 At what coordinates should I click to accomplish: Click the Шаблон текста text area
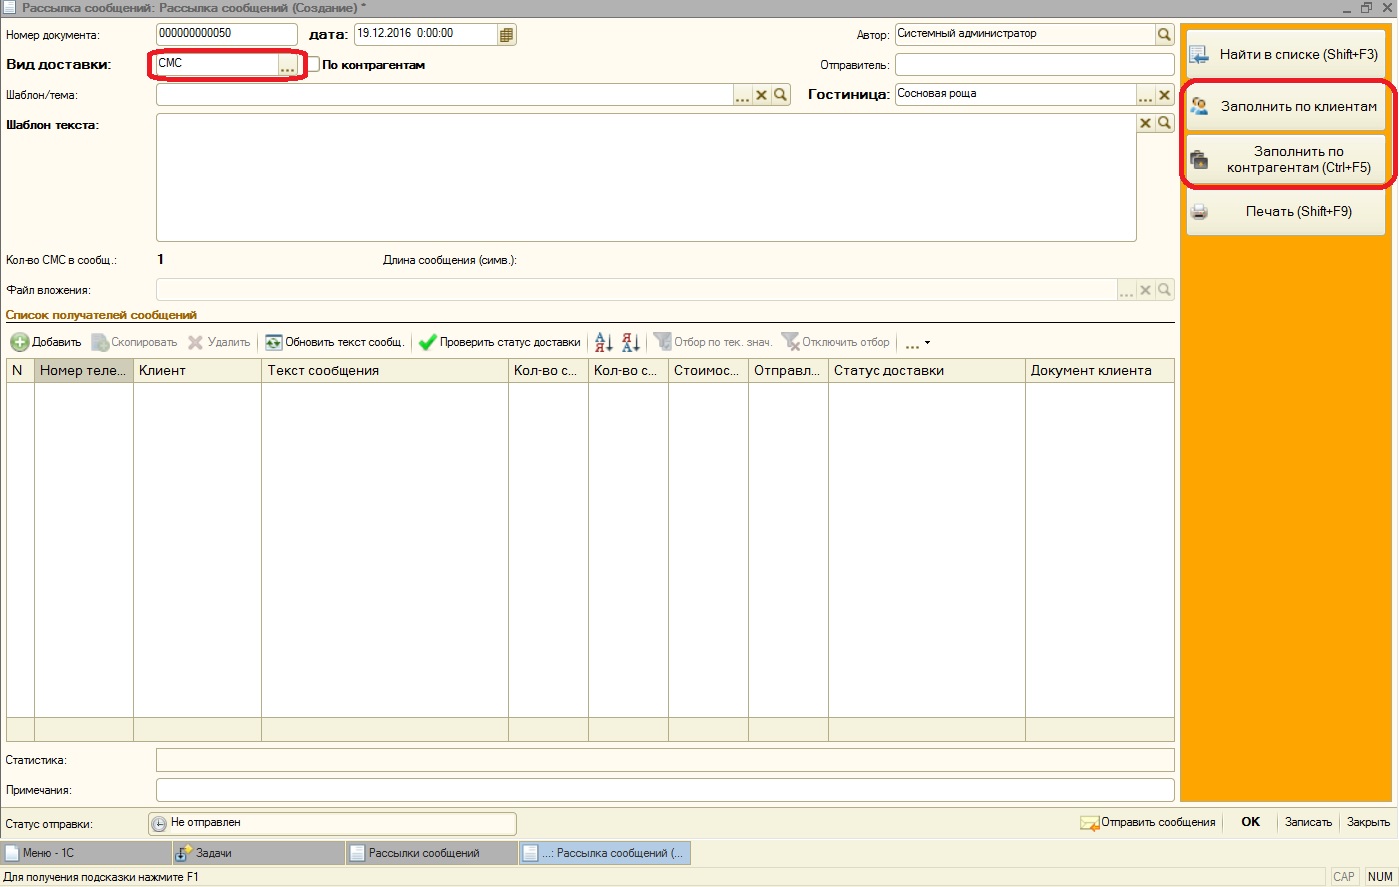coord(646,177)
